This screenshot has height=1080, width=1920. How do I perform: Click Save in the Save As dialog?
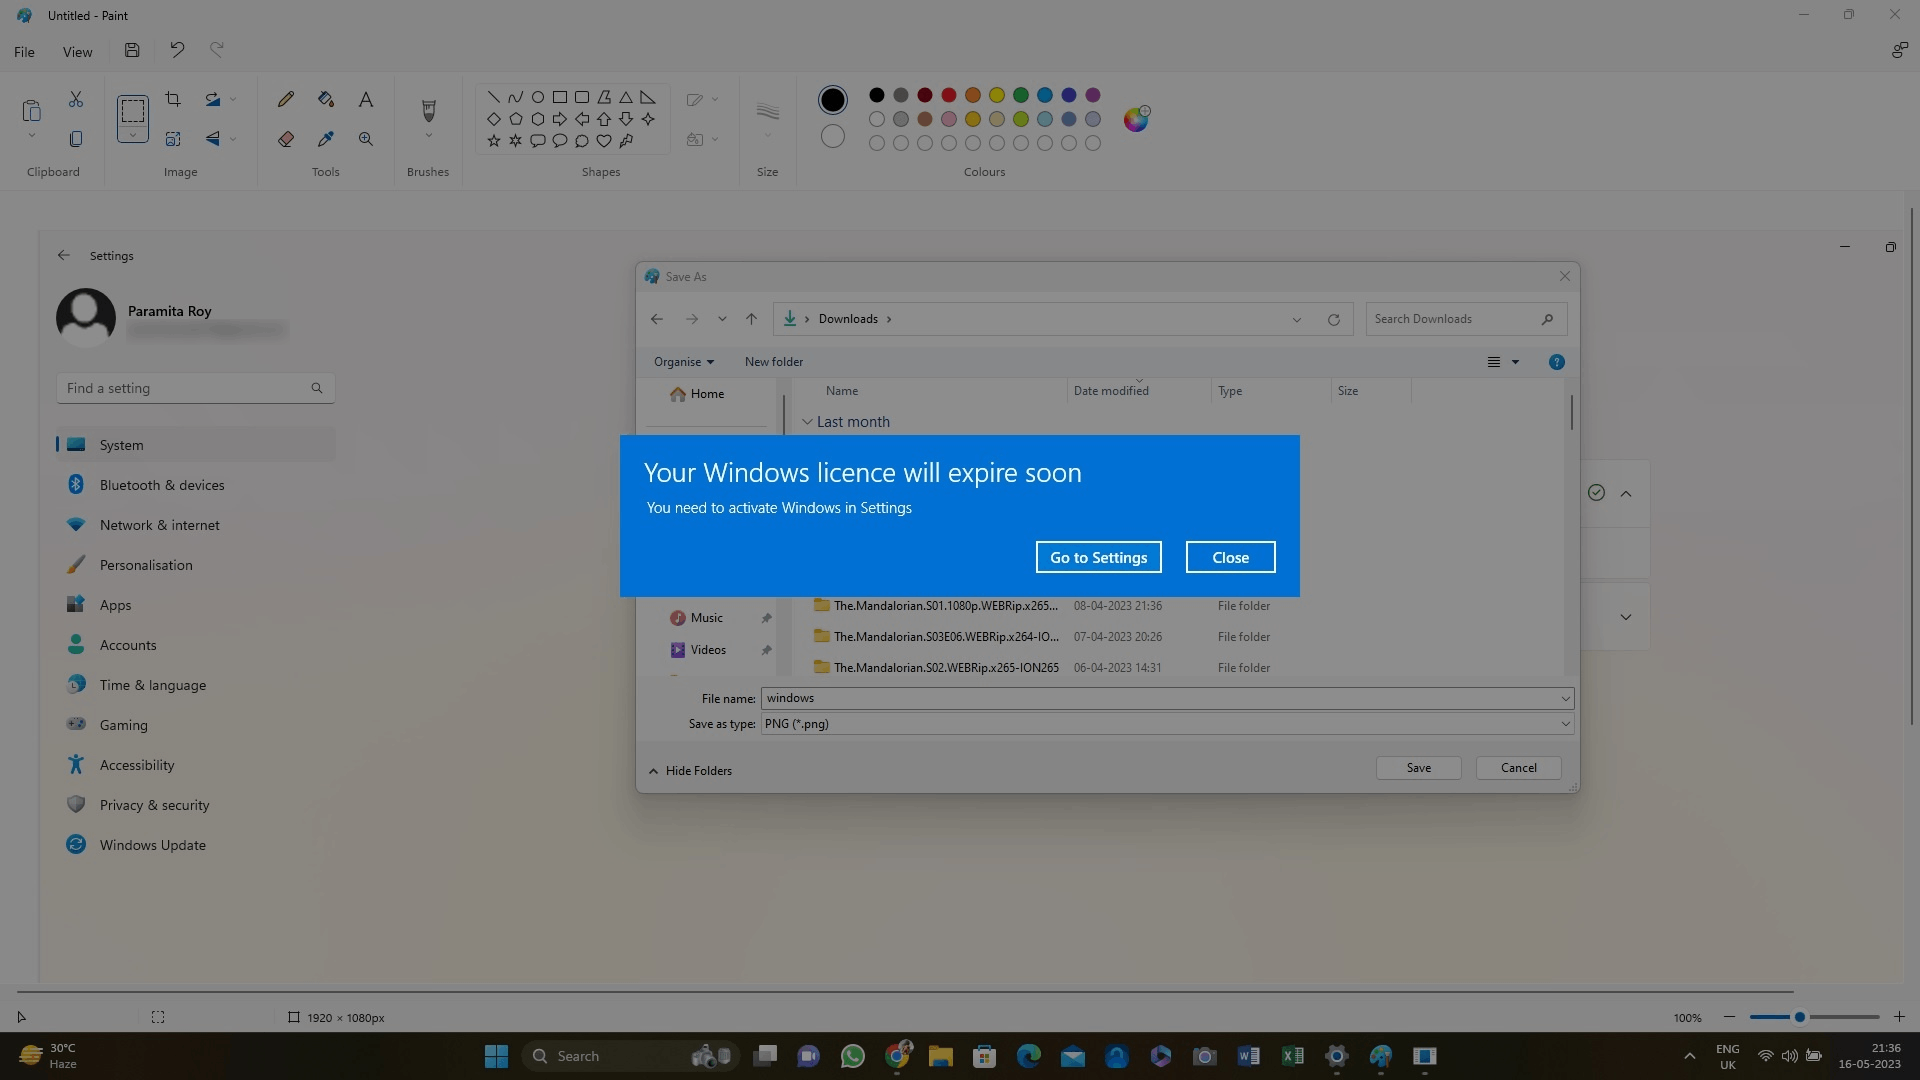pos(1418,768)
